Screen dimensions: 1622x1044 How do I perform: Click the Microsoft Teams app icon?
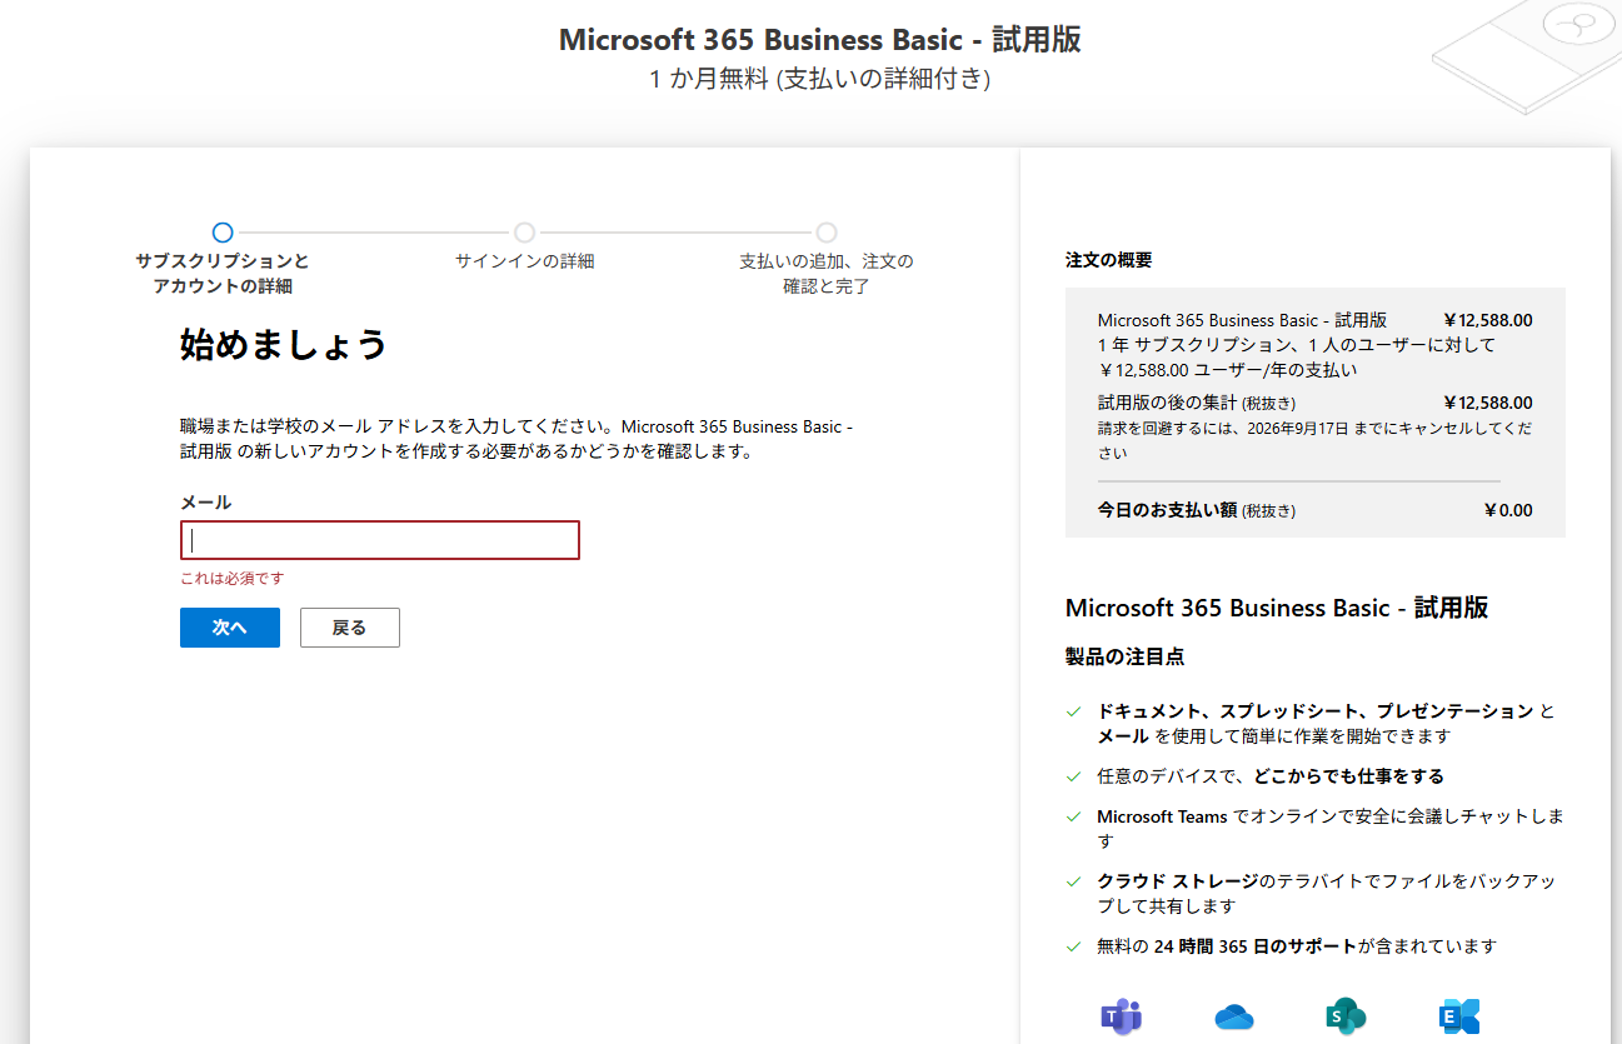[1121, 1017]
